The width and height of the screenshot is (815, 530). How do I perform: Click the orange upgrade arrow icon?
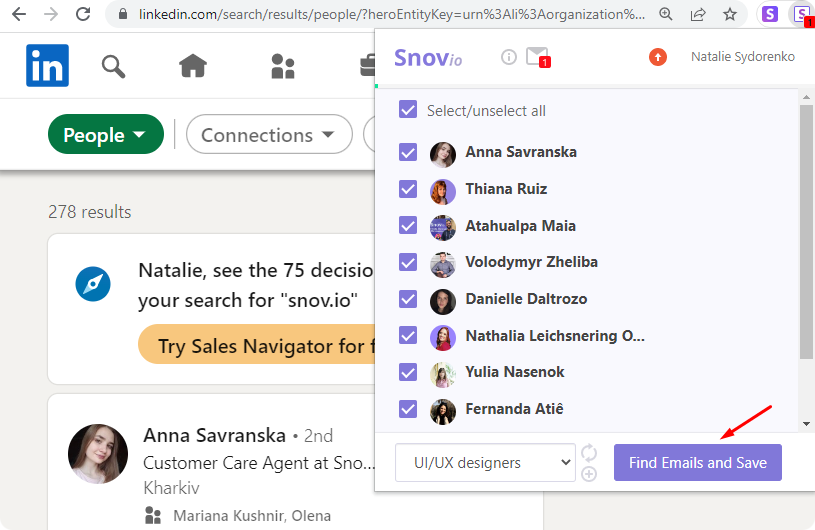pos(658,57)
